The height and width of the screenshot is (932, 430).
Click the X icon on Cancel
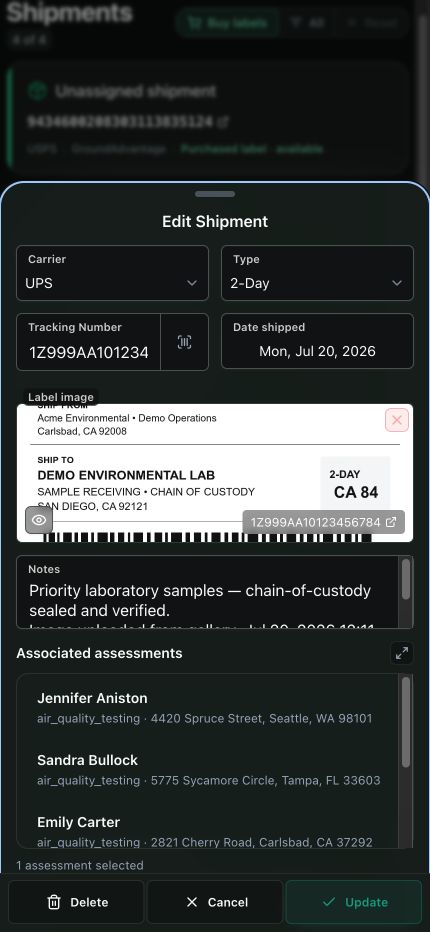pos(192,902)
